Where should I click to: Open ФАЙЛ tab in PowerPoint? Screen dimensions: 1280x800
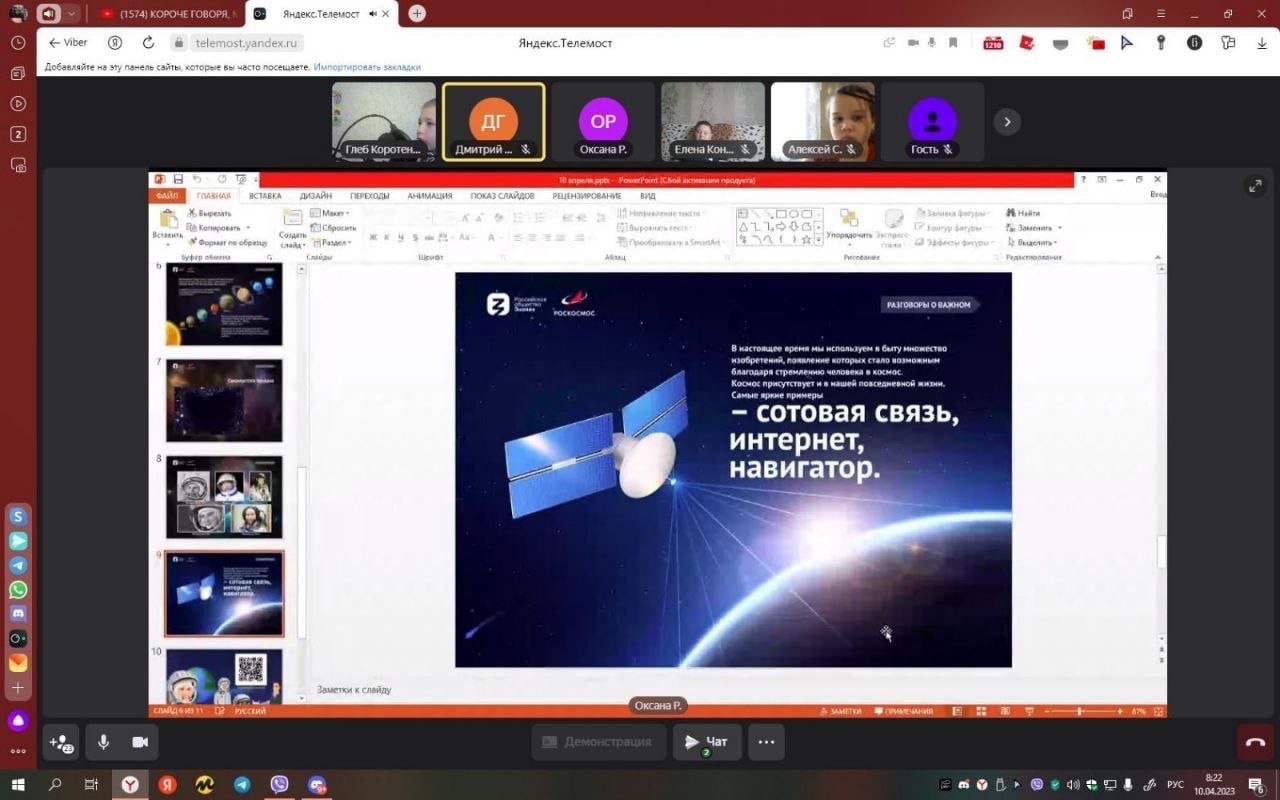[x=166, y=196]
